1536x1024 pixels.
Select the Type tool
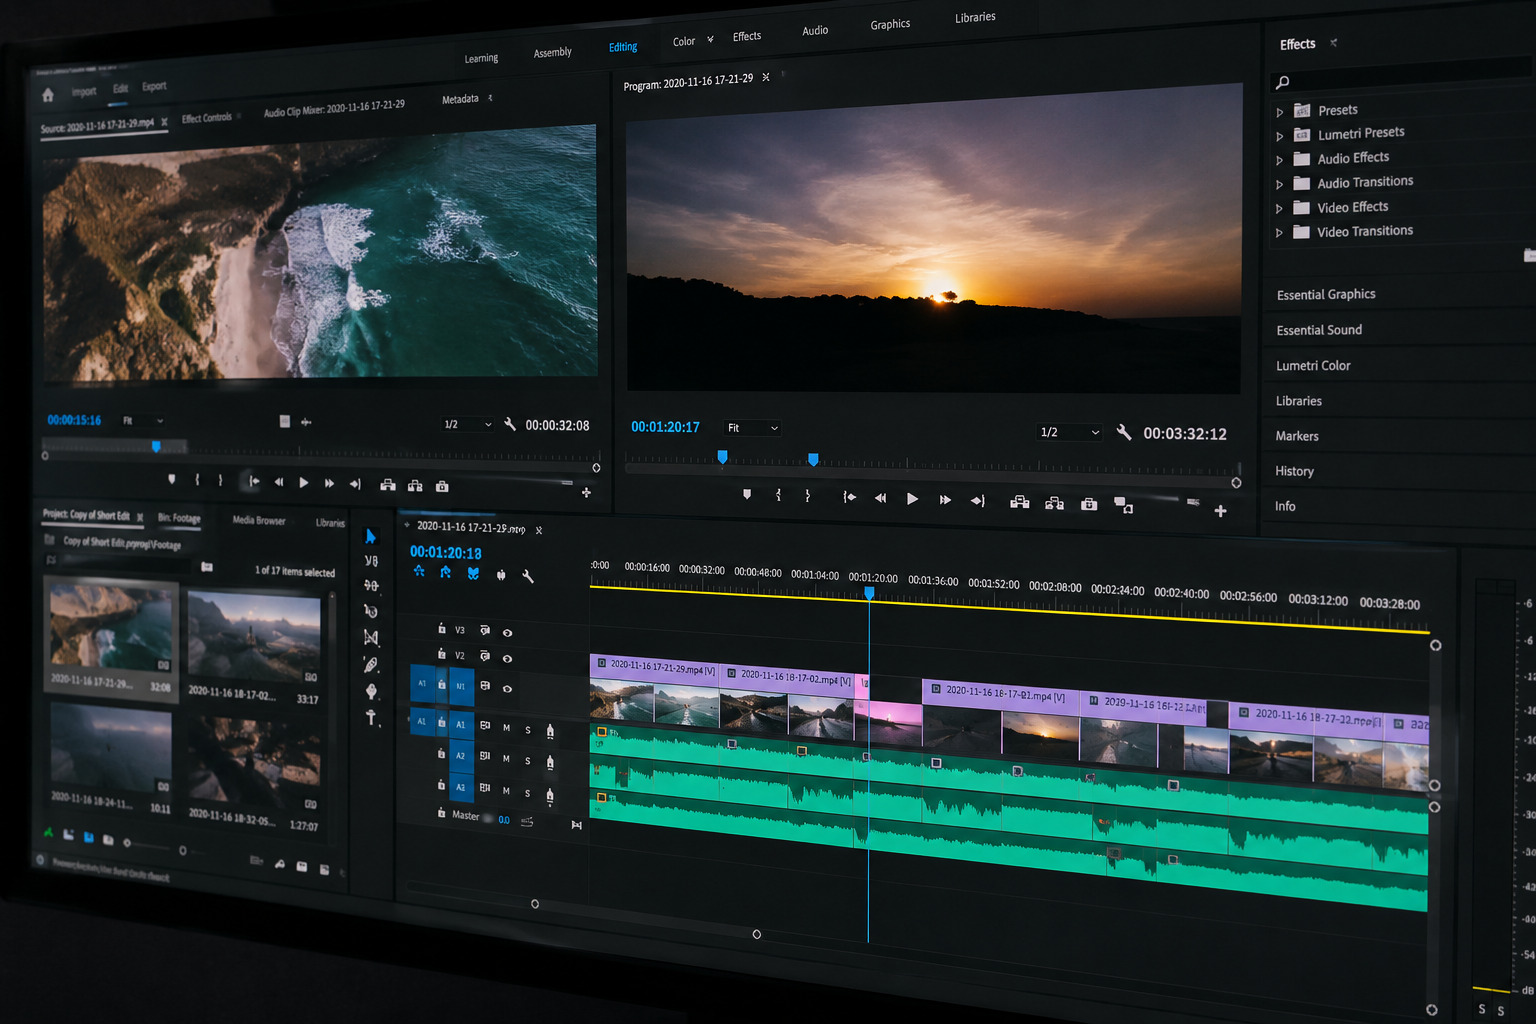(x=371, y=717)
